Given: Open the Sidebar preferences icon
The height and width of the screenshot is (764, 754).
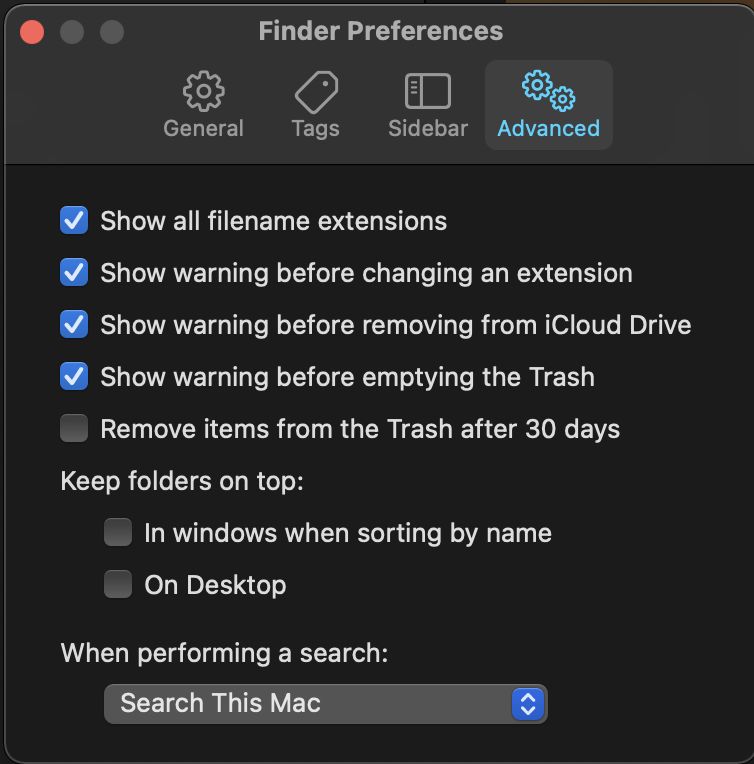Looking at the screenshot, I should 428,91.
